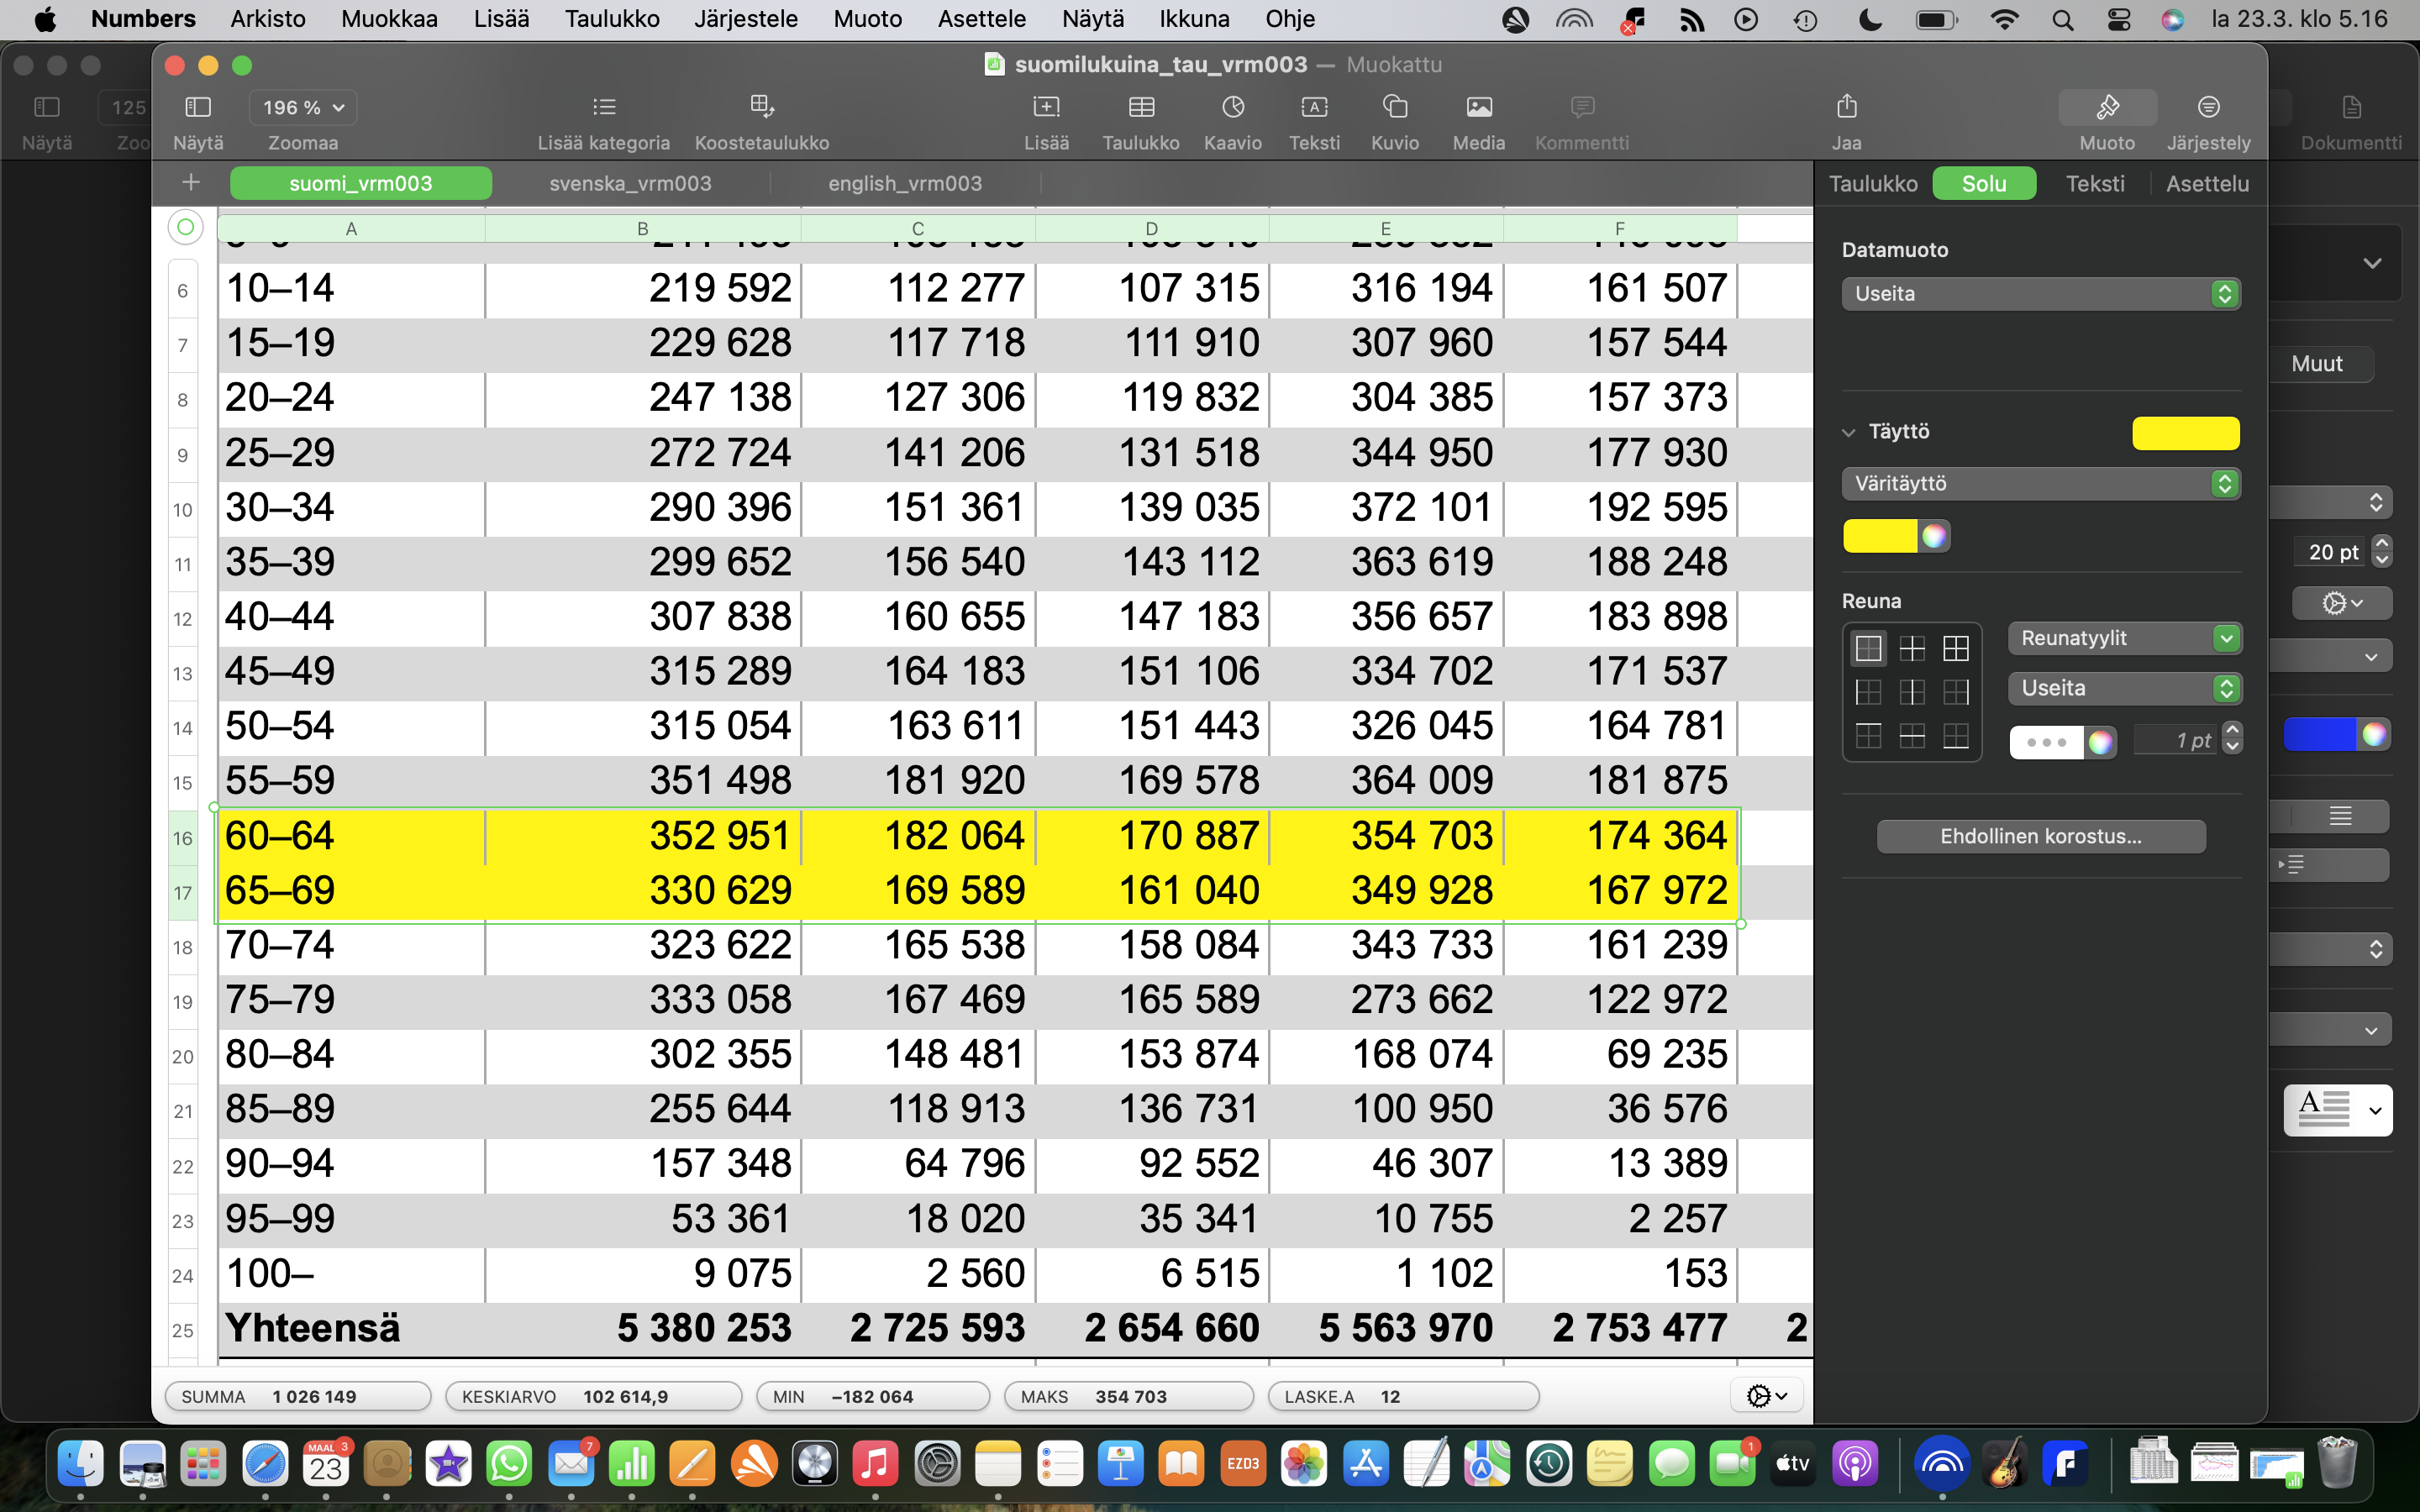This screenshot has width=2420, height=1512.
Task: Open the Datamuoto Useita dropdown
Action: (x=2040, y=294)
